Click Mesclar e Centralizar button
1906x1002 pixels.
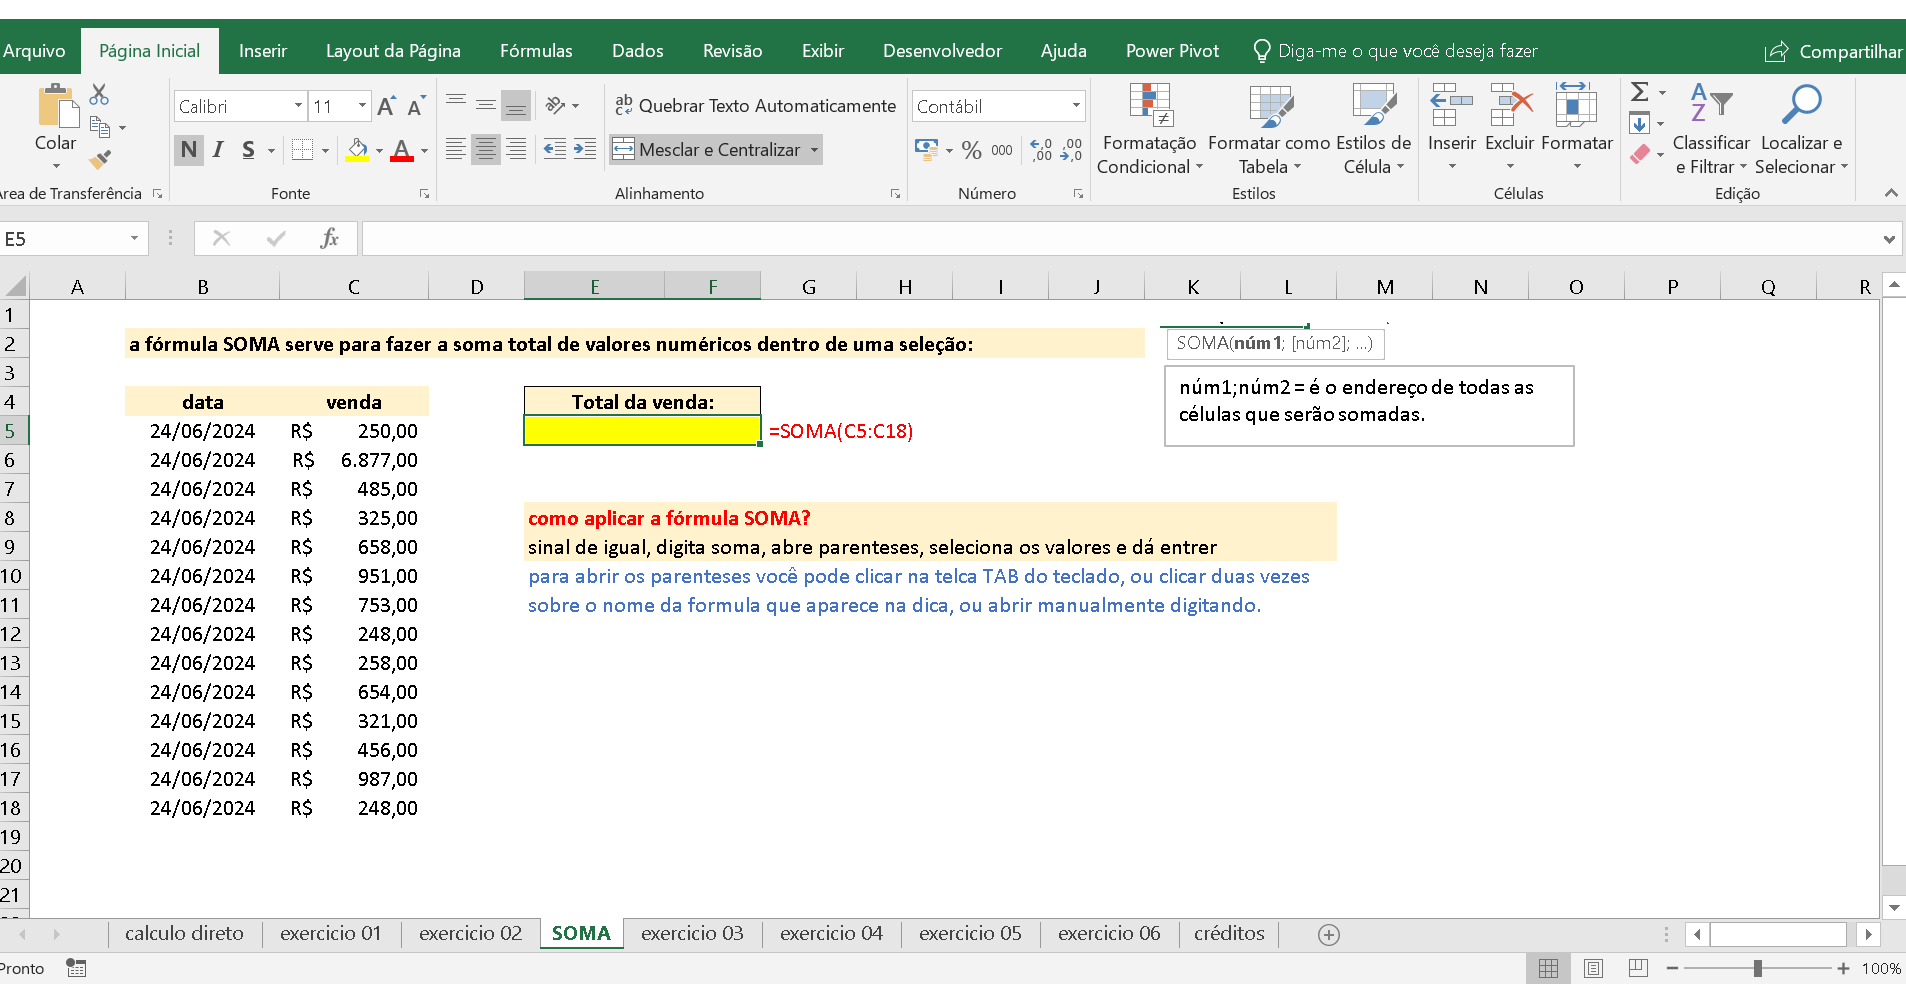point(708,150)
